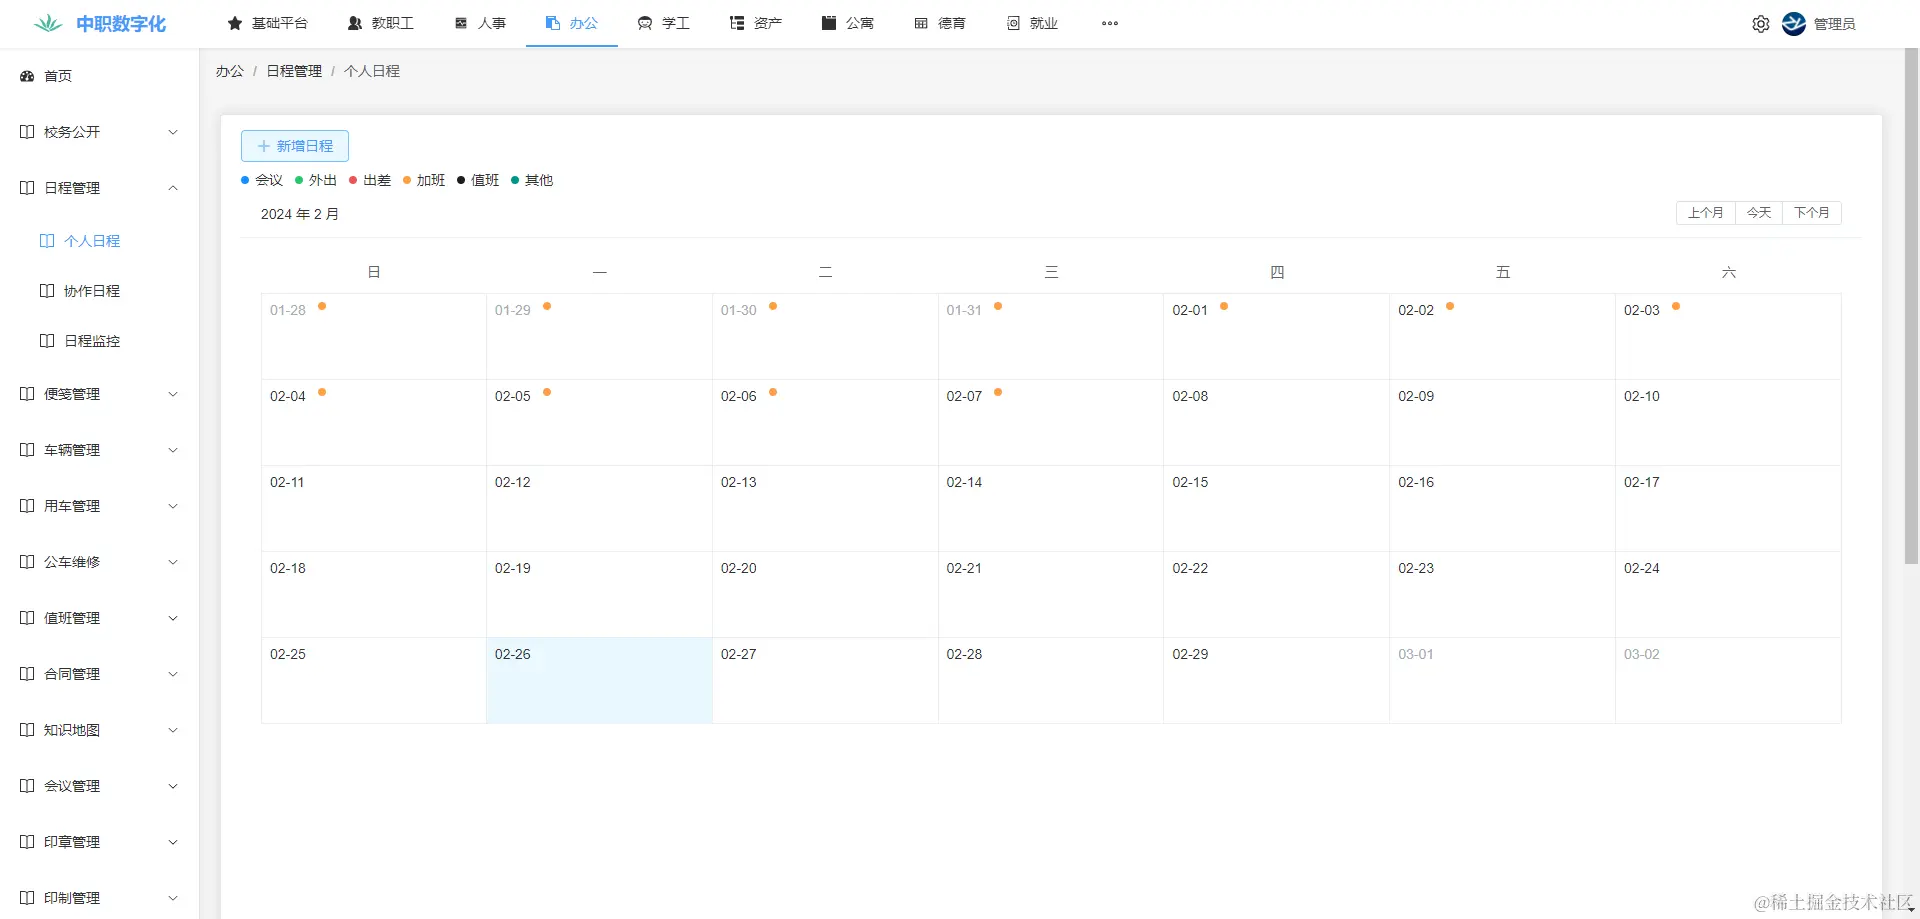
Task: Click the list icon beside 资产
Action: click(x=737, y=23)
